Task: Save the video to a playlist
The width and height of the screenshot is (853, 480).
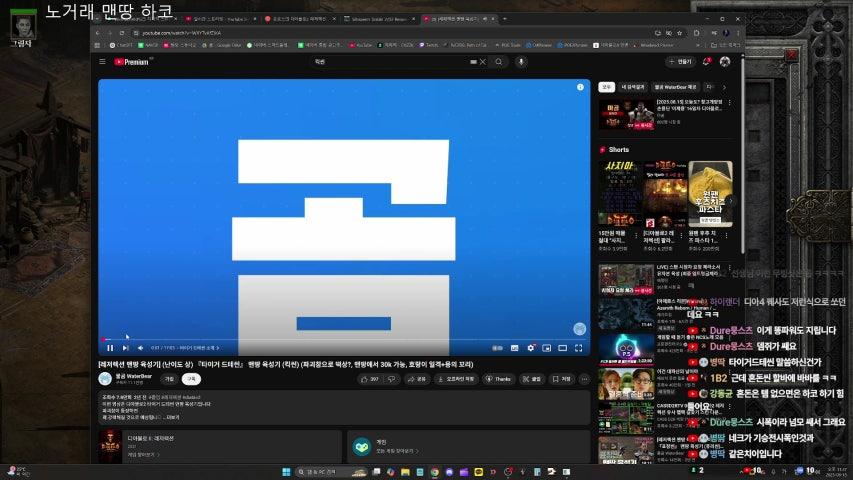Action: pyautogui.click(x=561, y=379)
